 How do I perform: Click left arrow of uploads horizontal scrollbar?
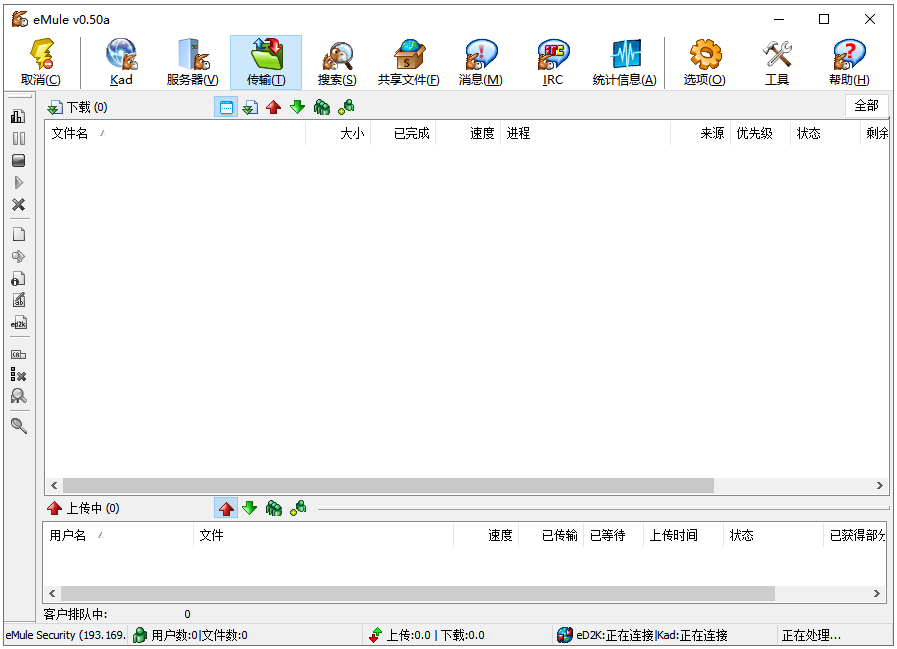[x=52, y=593]
